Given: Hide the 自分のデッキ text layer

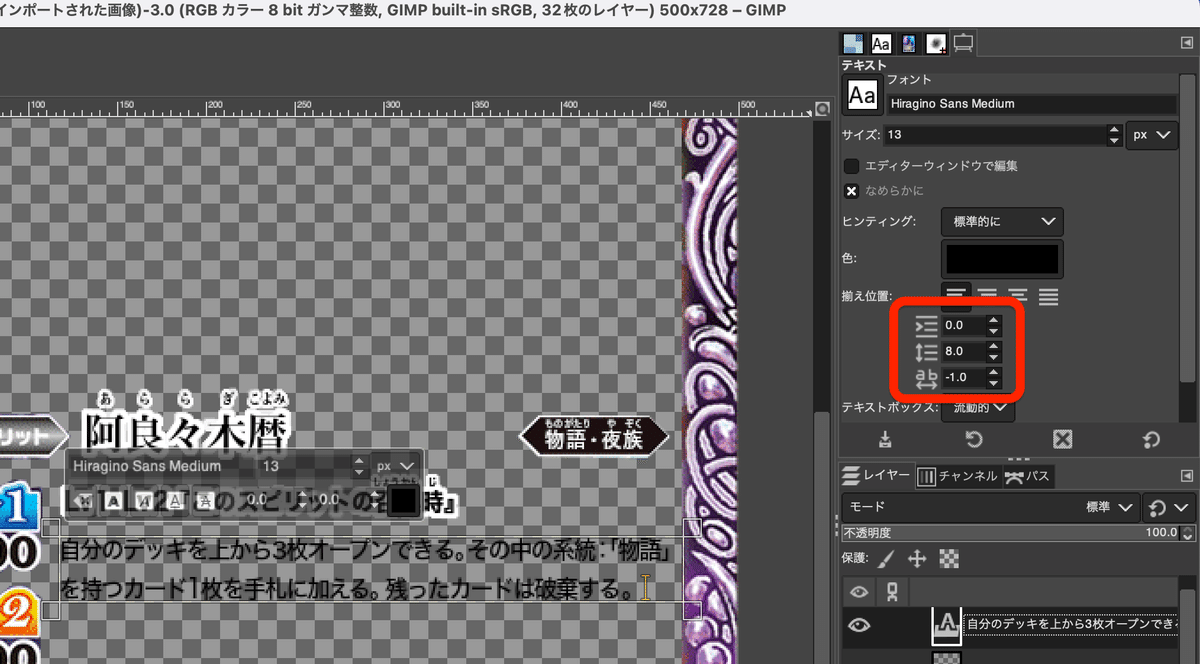Looking at the screenshot, I should (x=859, y=626).
